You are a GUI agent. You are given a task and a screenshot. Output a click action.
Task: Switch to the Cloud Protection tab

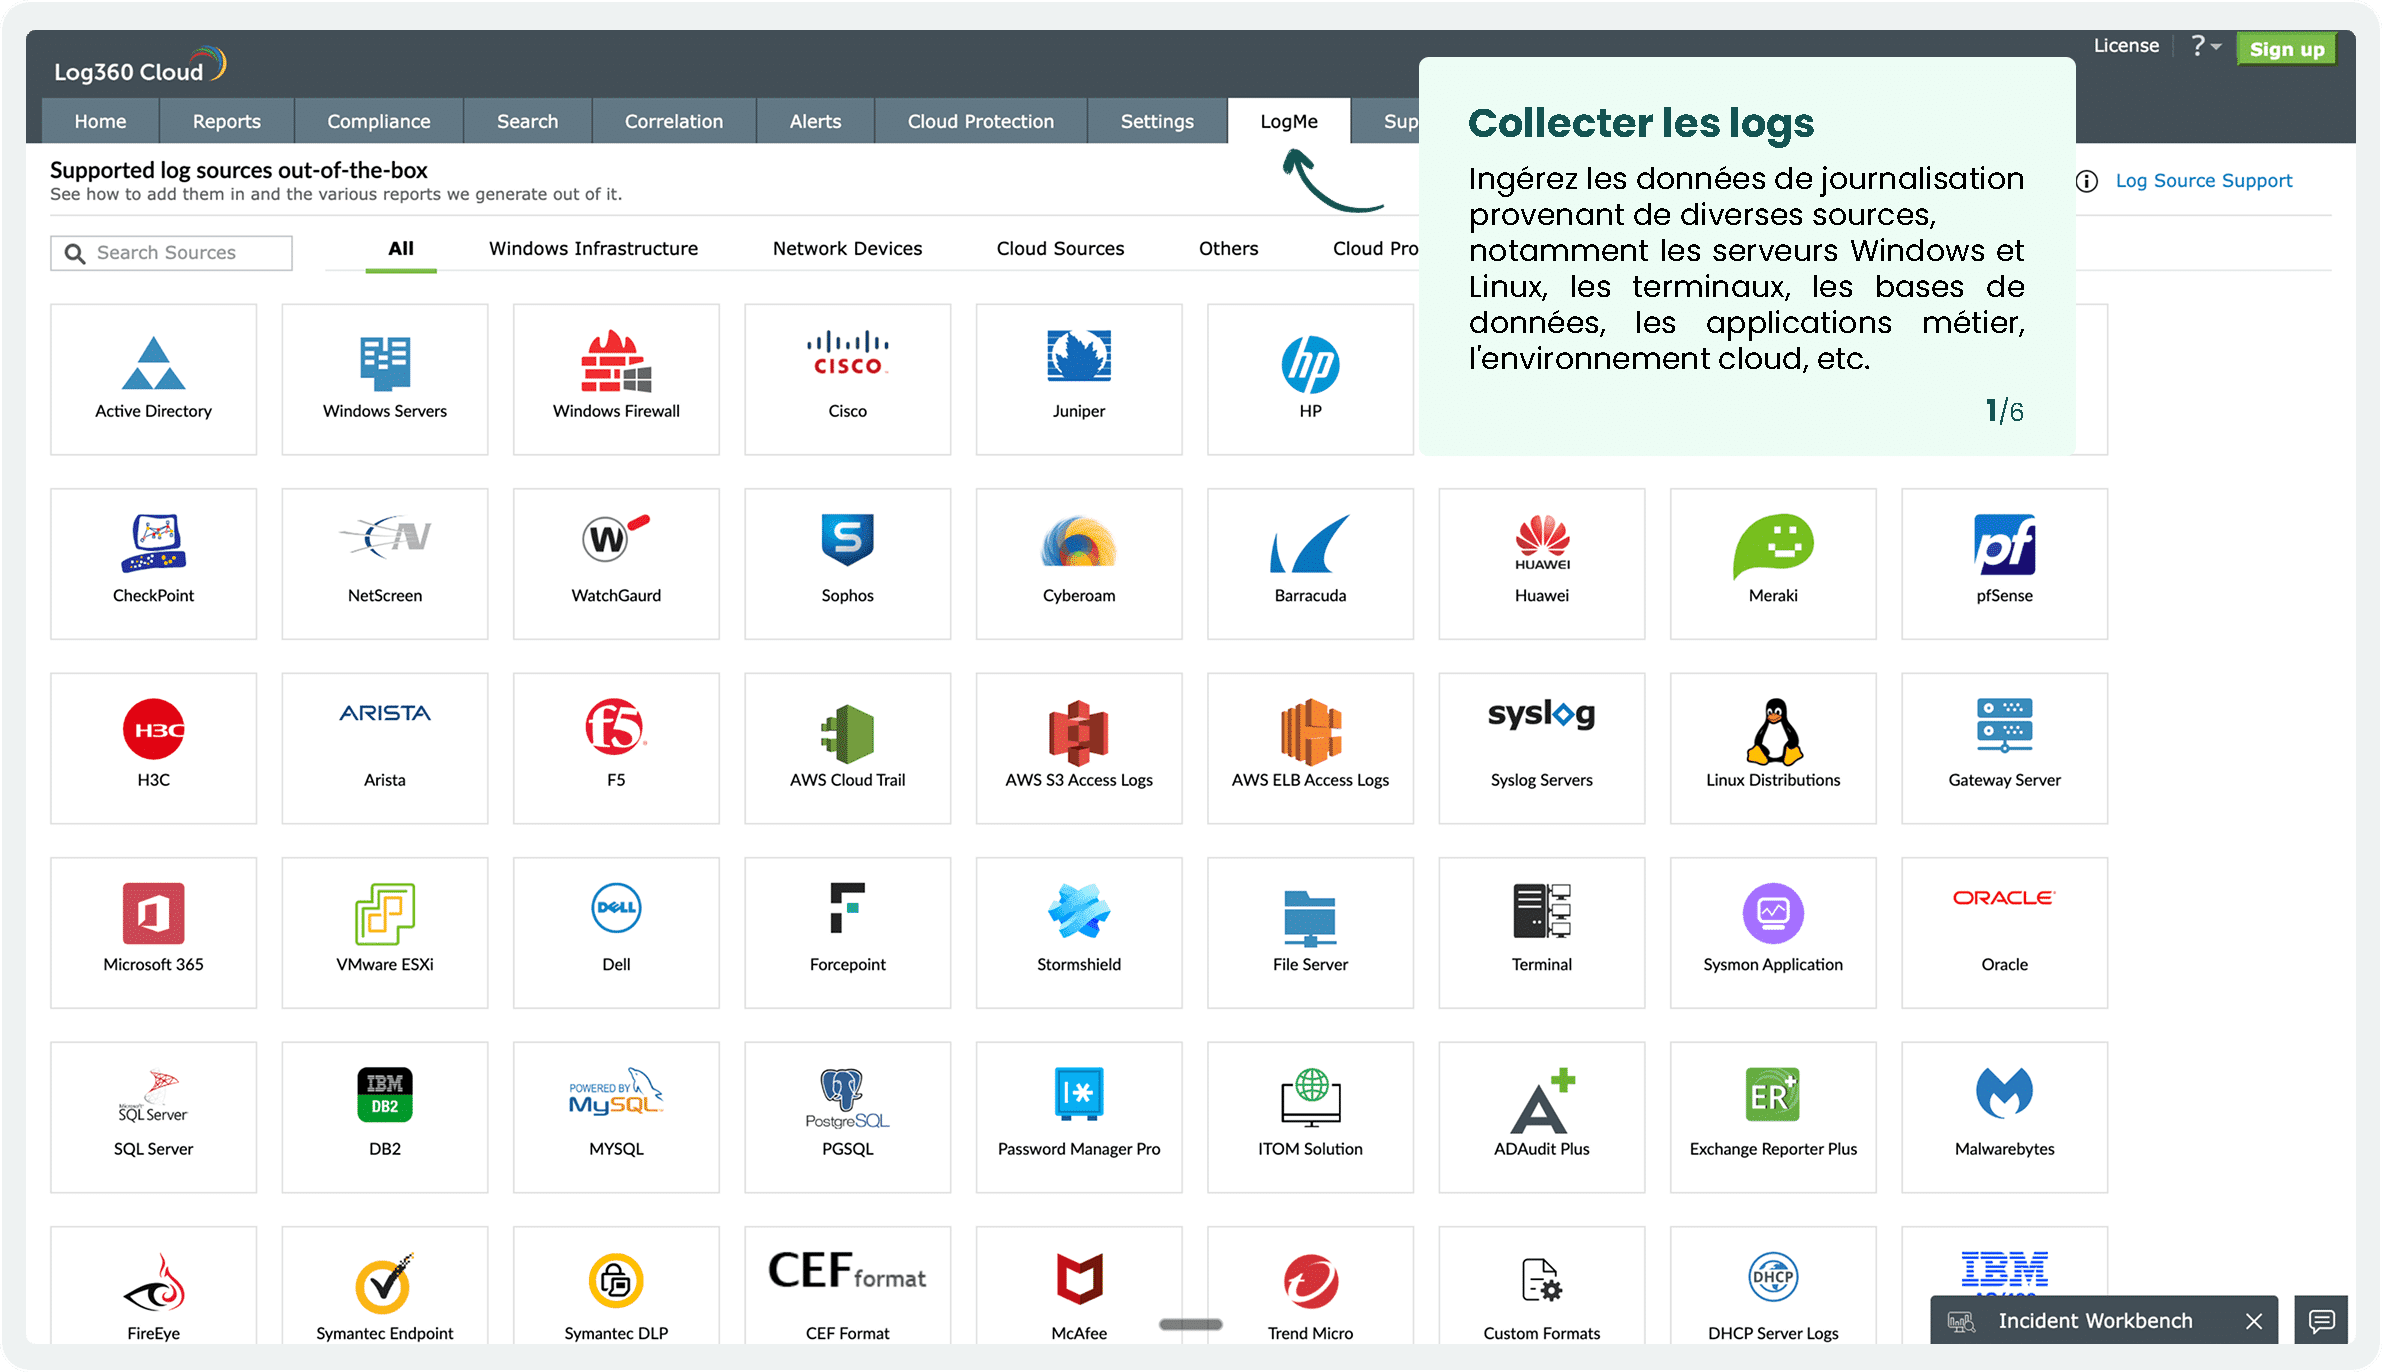(980, 121)
